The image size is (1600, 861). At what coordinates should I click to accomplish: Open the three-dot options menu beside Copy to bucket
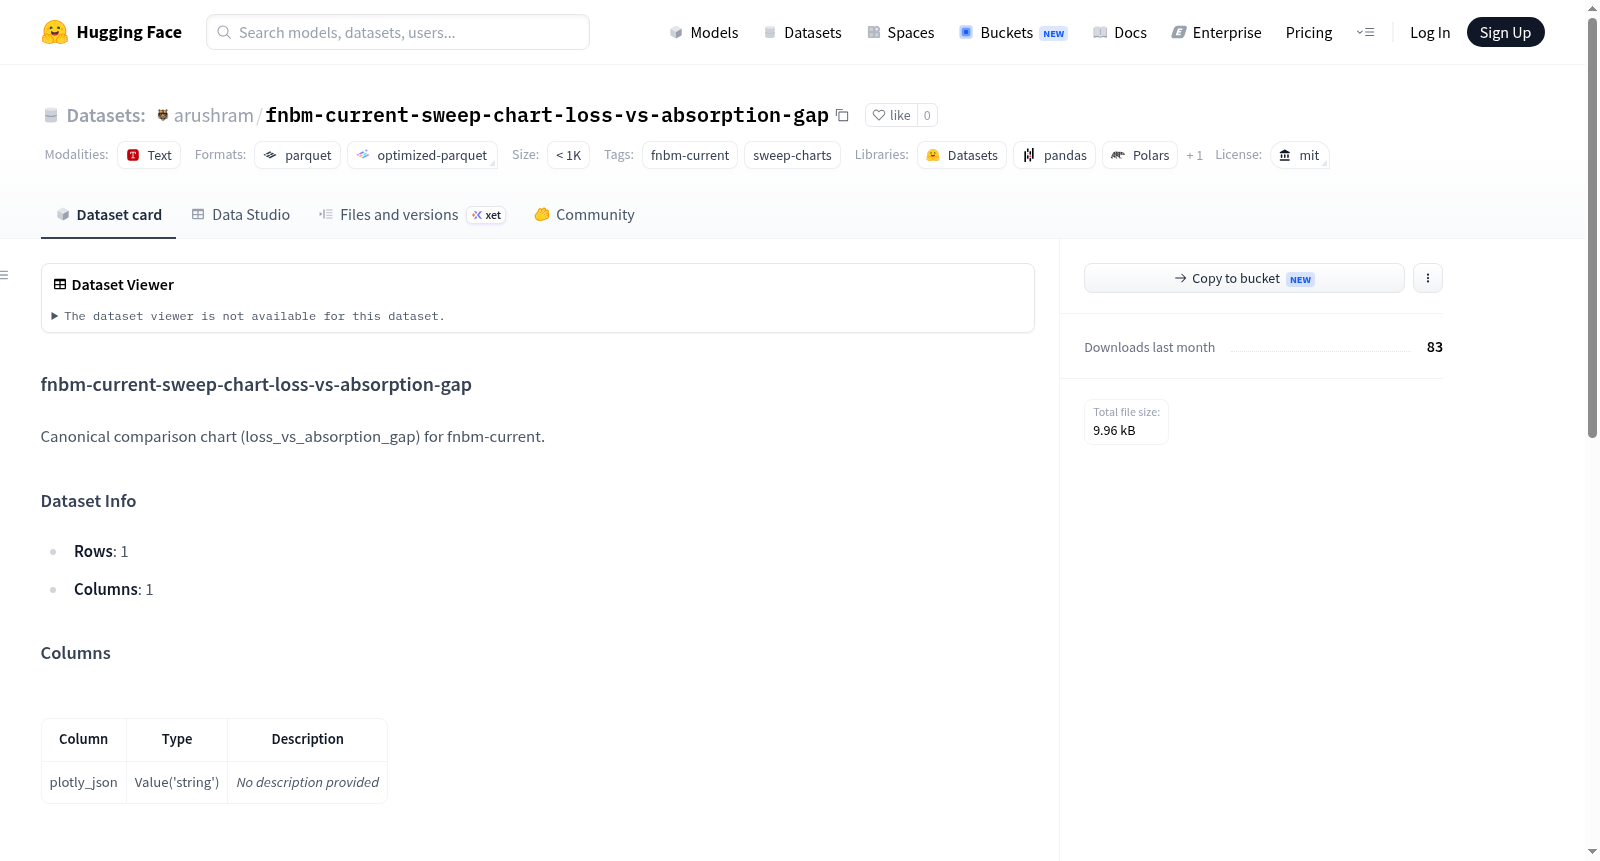pyautogui.click(x=1427, y=278)
